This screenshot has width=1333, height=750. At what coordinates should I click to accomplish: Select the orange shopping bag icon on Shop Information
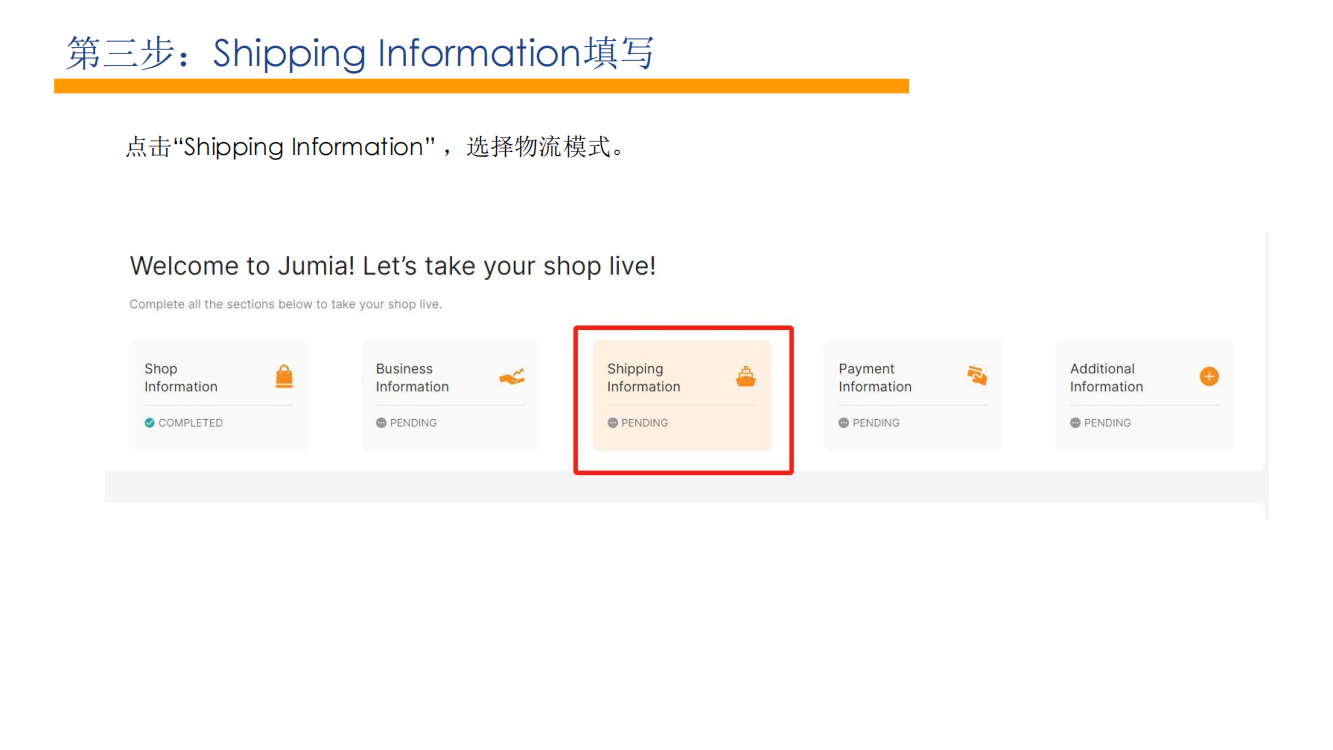[x=284, y=376]
